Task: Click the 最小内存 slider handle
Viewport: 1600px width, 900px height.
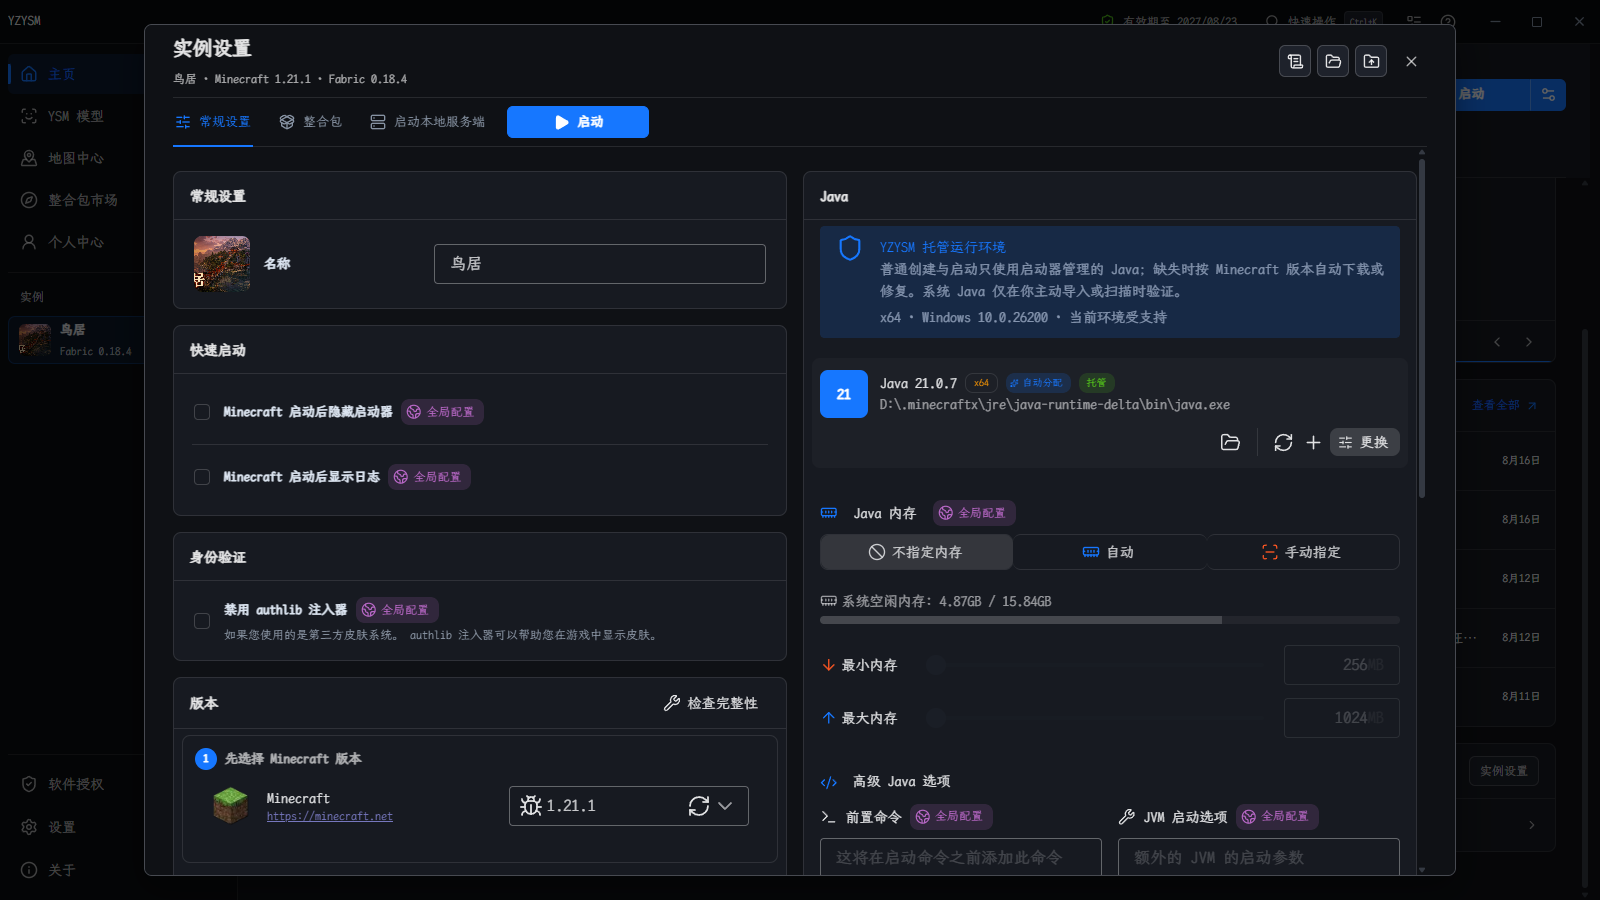Action: [936, 665]
